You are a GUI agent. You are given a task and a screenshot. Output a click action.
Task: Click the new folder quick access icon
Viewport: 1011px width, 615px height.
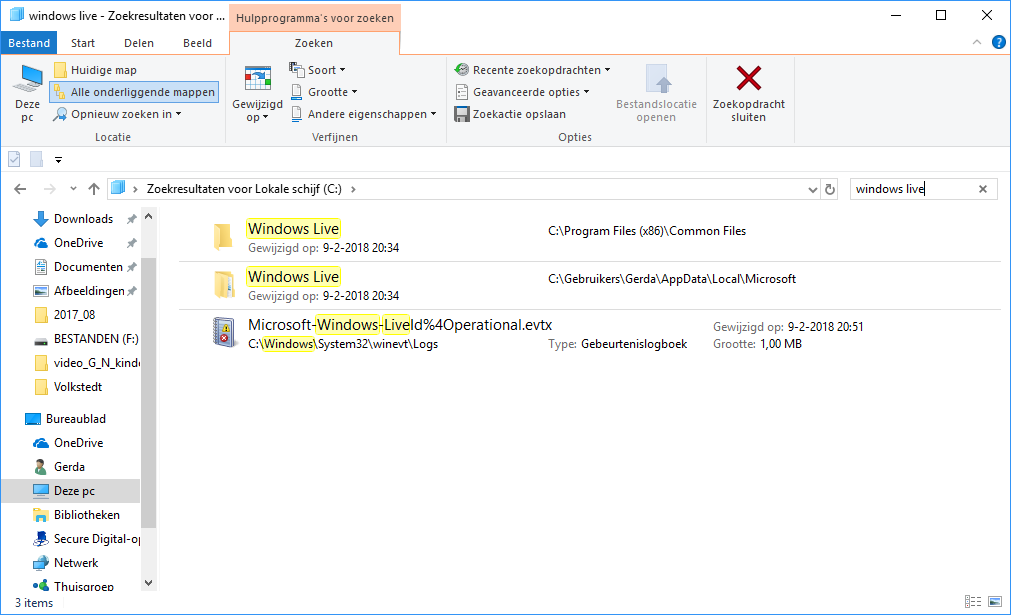tap(37, 159)
